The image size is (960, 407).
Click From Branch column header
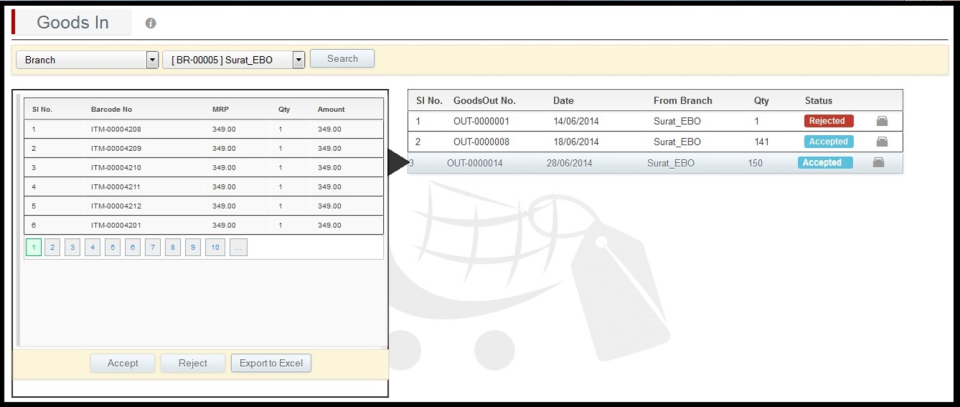tap(683, 100)
